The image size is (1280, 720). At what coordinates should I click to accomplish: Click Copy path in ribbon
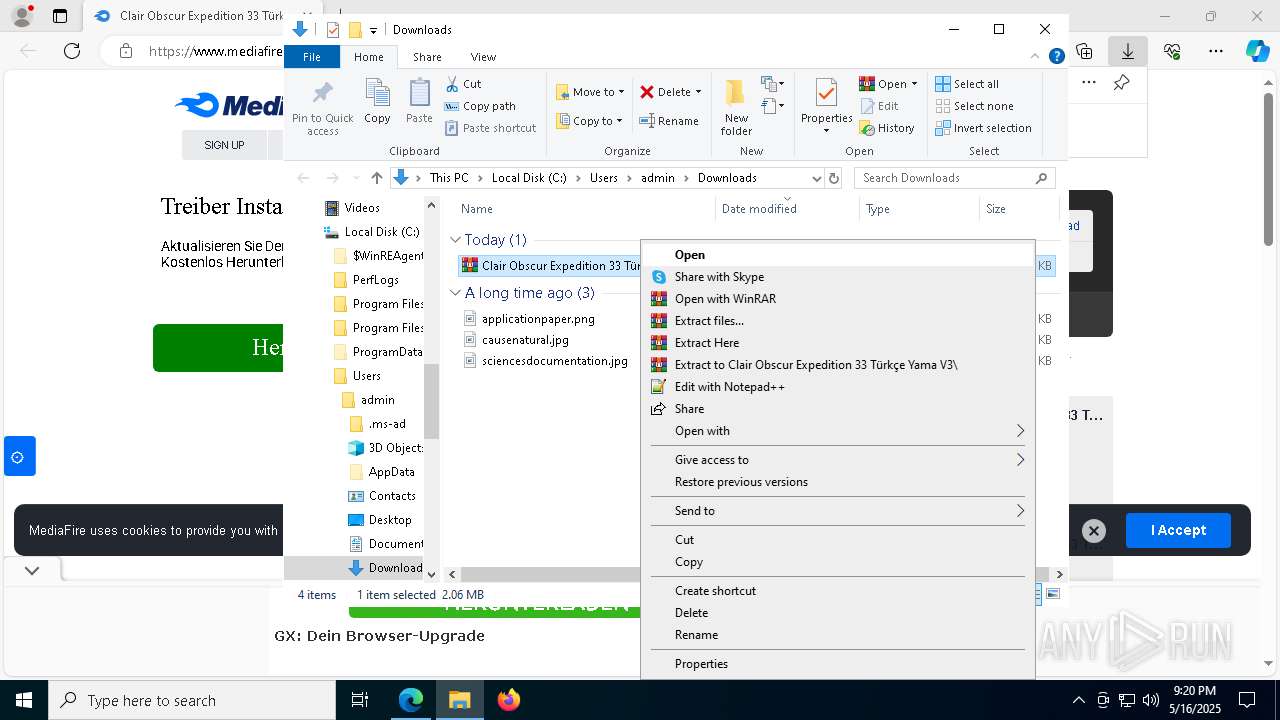(480, 106)
